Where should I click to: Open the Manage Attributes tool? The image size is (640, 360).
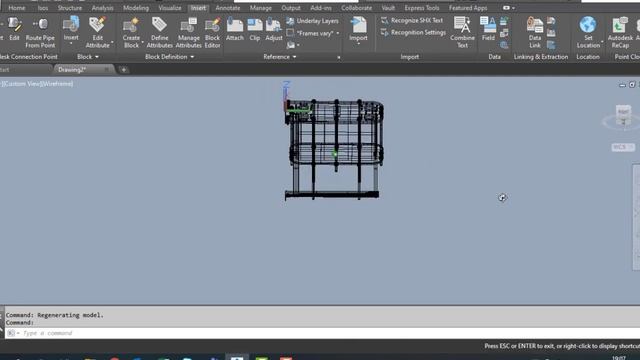[x=189, y=33]
